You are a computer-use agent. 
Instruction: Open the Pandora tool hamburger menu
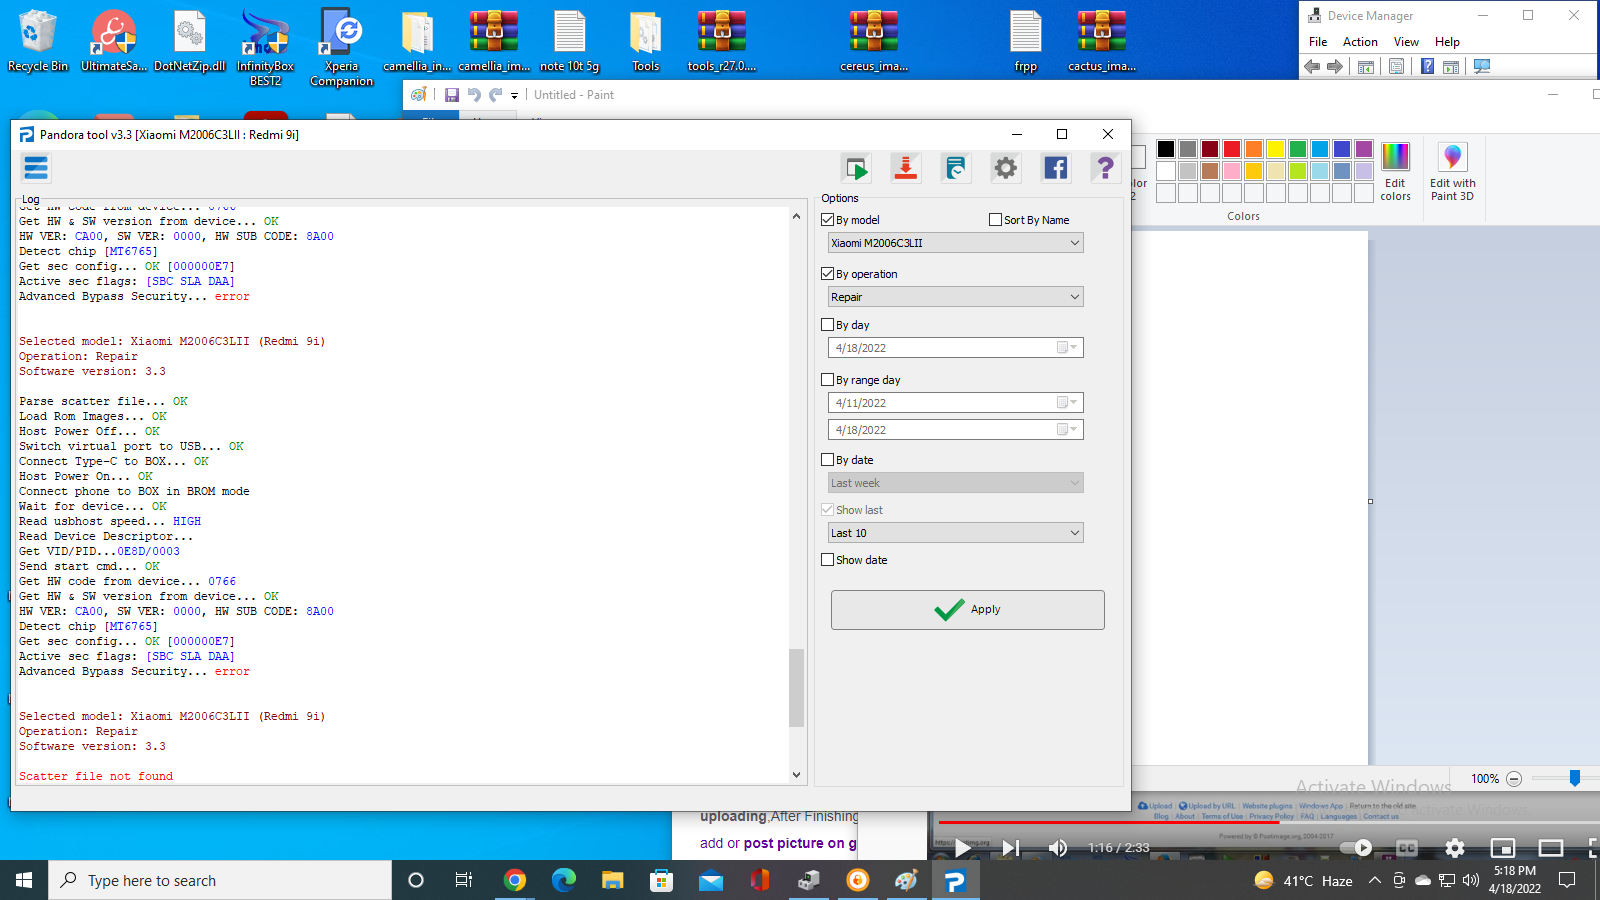(x=36, y=168)
